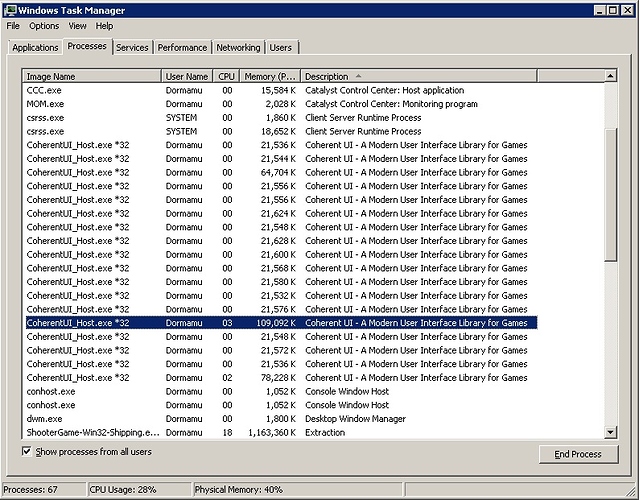The height and width of the screenshot is (500, 639).
Task: Open the Options menu
Action: tap(44, 26)
